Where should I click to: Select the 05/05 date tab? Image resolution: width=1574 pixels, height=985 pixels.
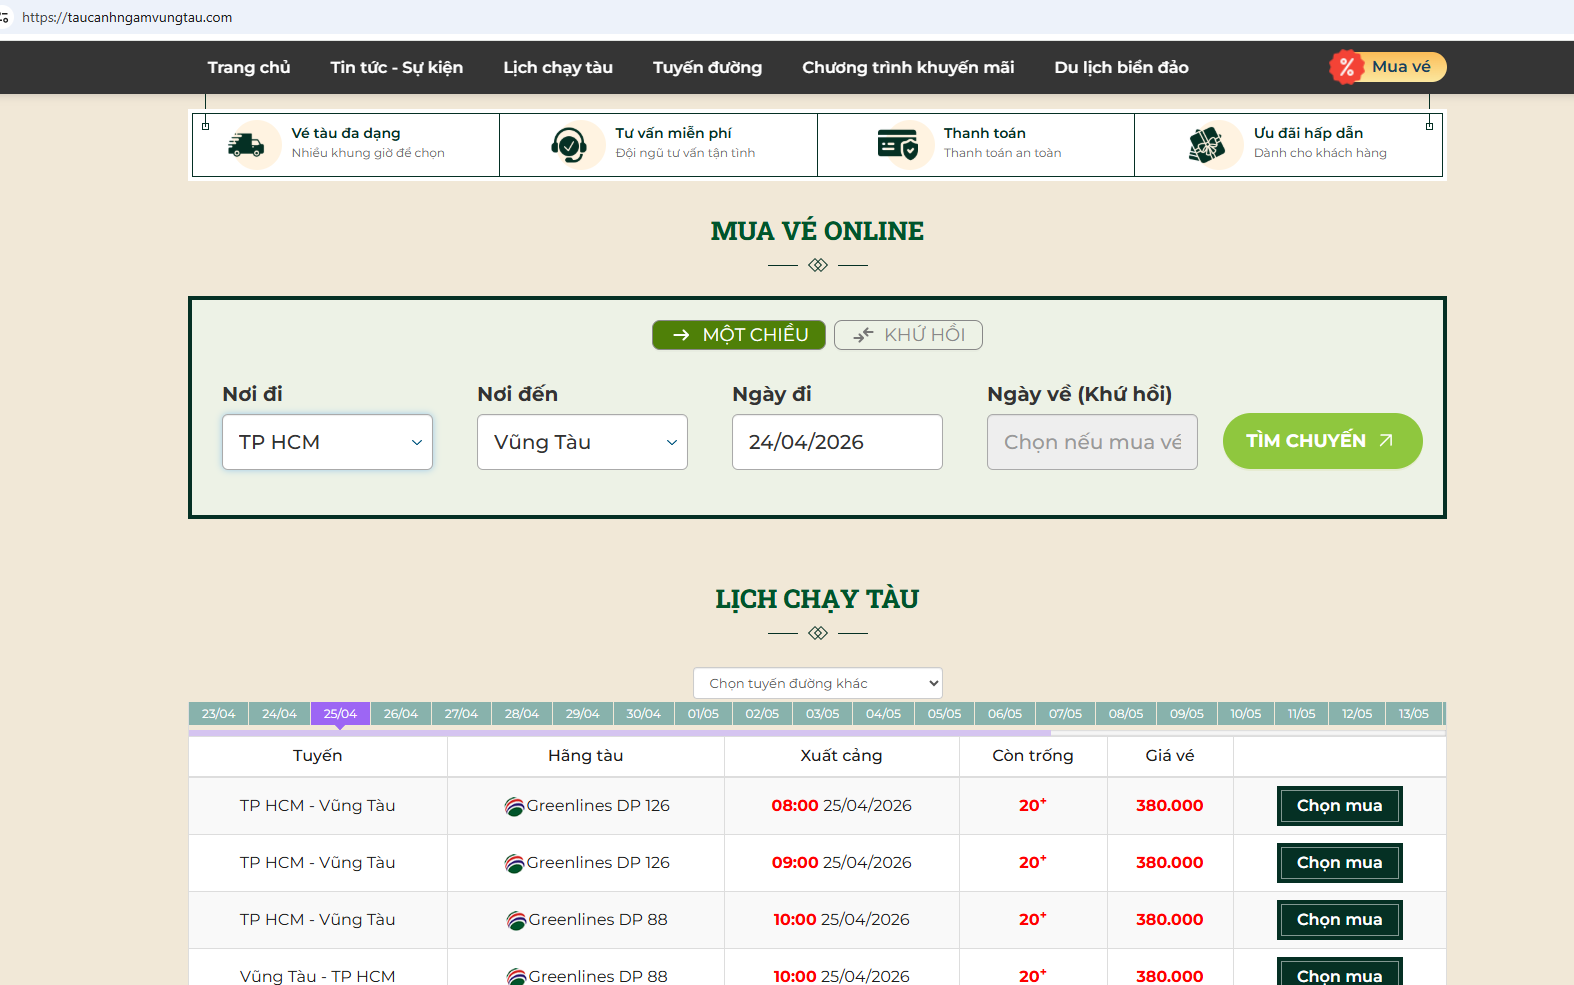944,713
